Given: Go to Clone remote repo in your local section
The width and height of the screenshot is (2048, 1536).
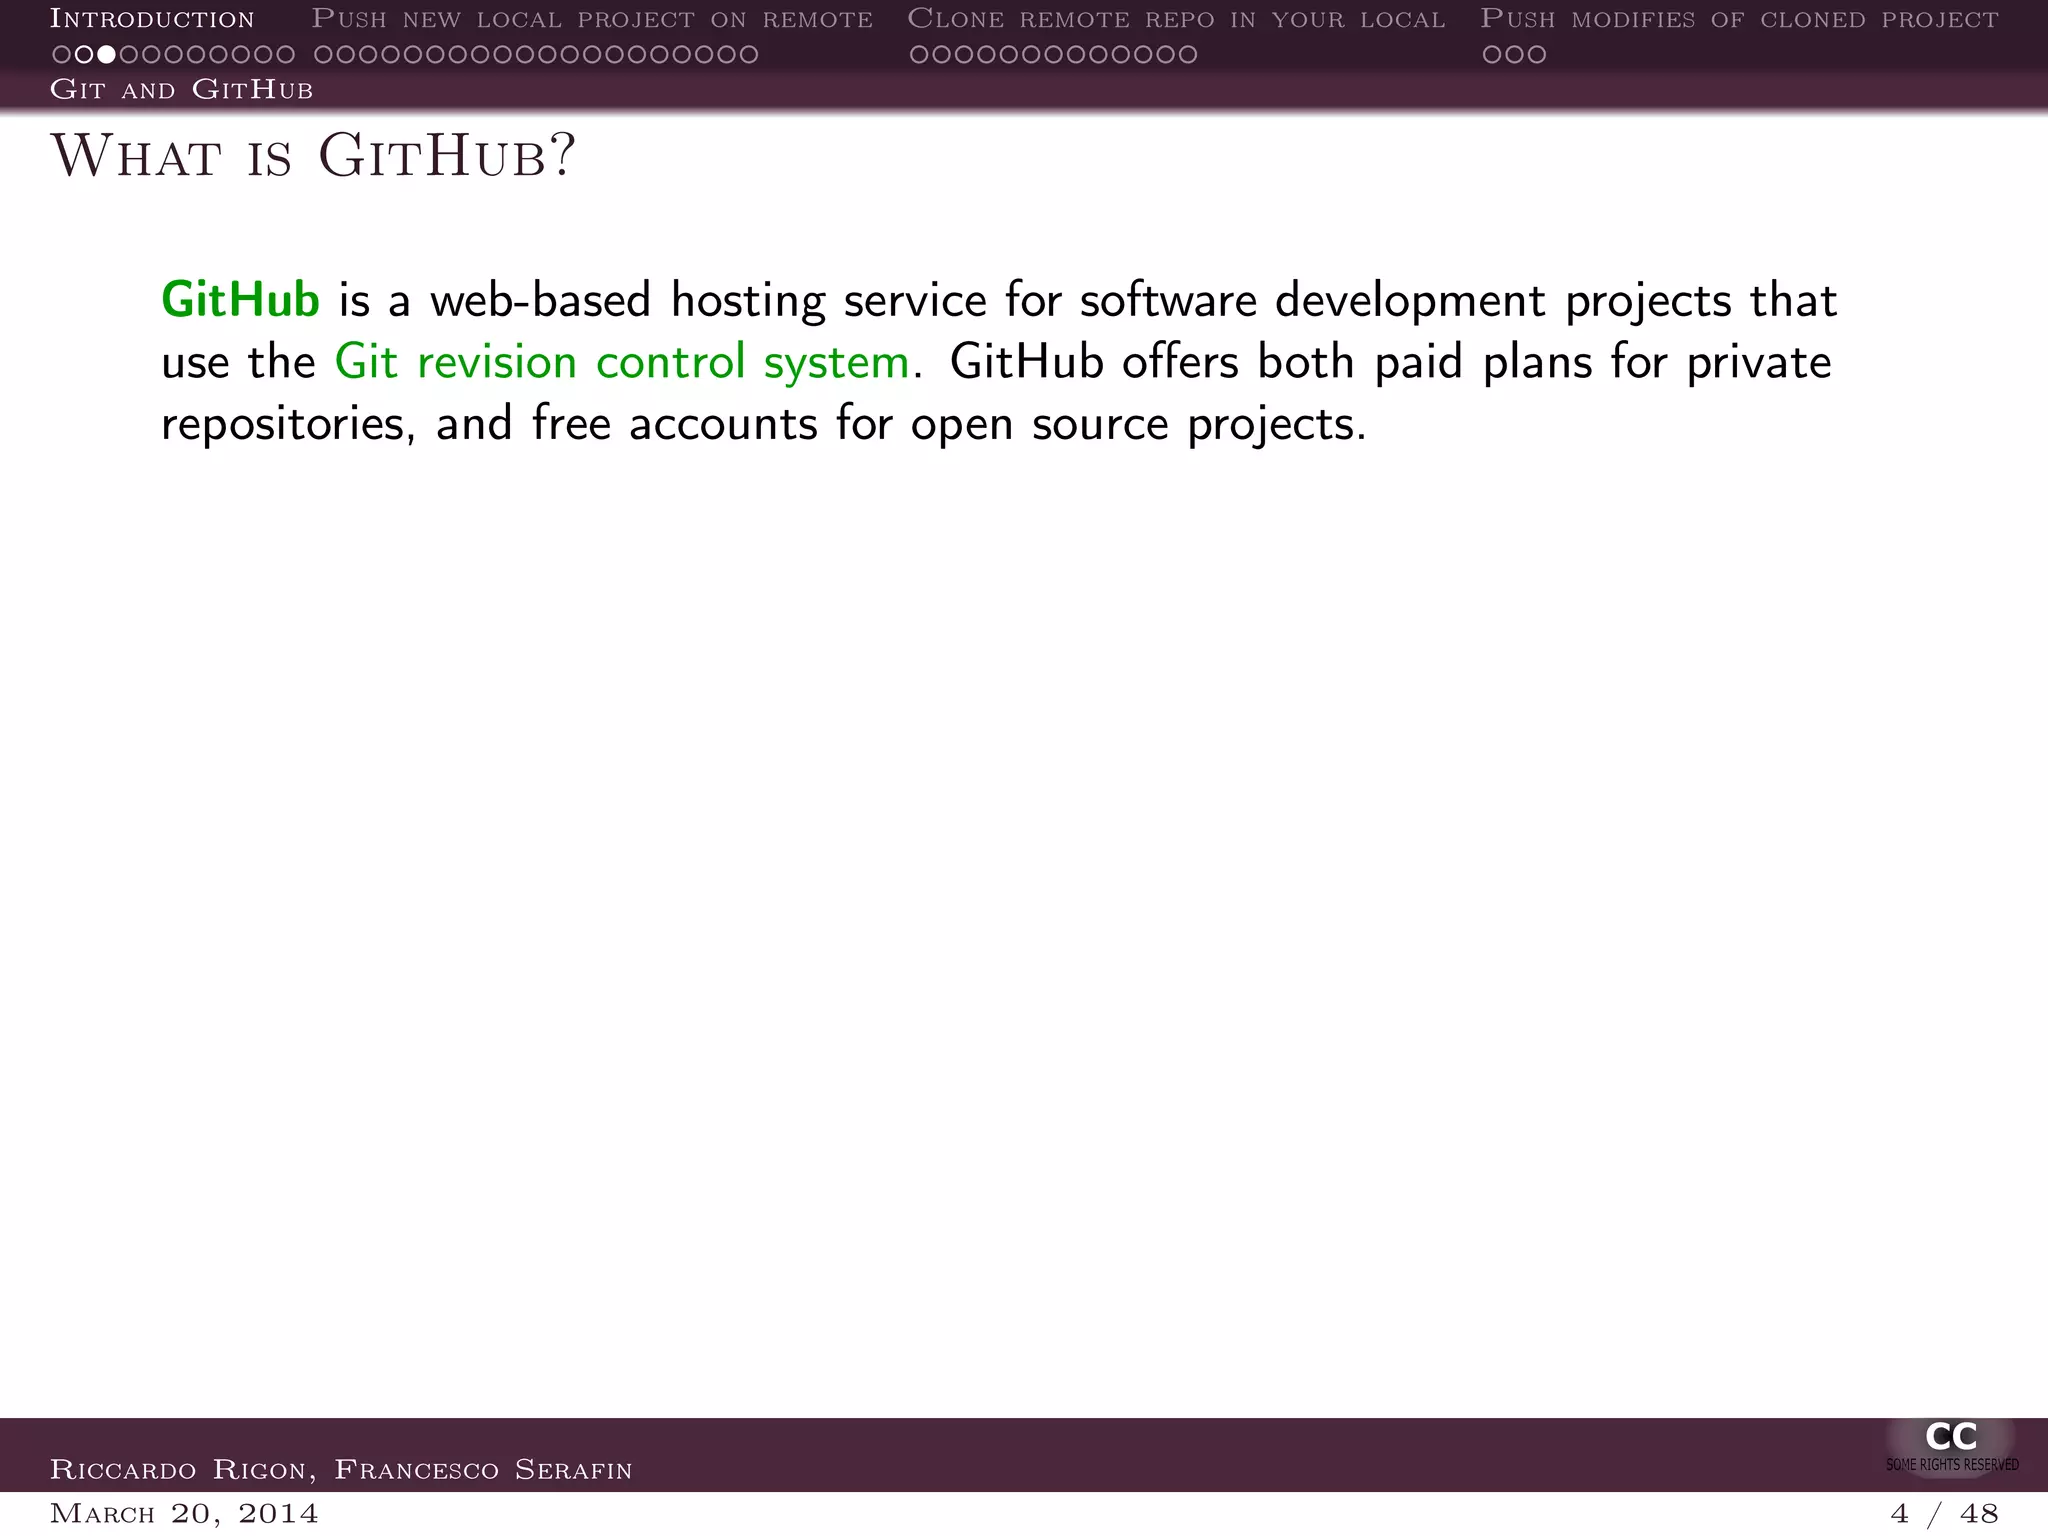Looking at the screenshot, I should click(x=1176, y=18).
